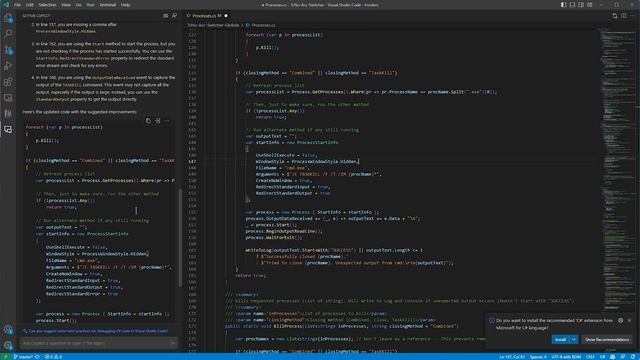Click the suggested follow-up question link

[98, 331]
